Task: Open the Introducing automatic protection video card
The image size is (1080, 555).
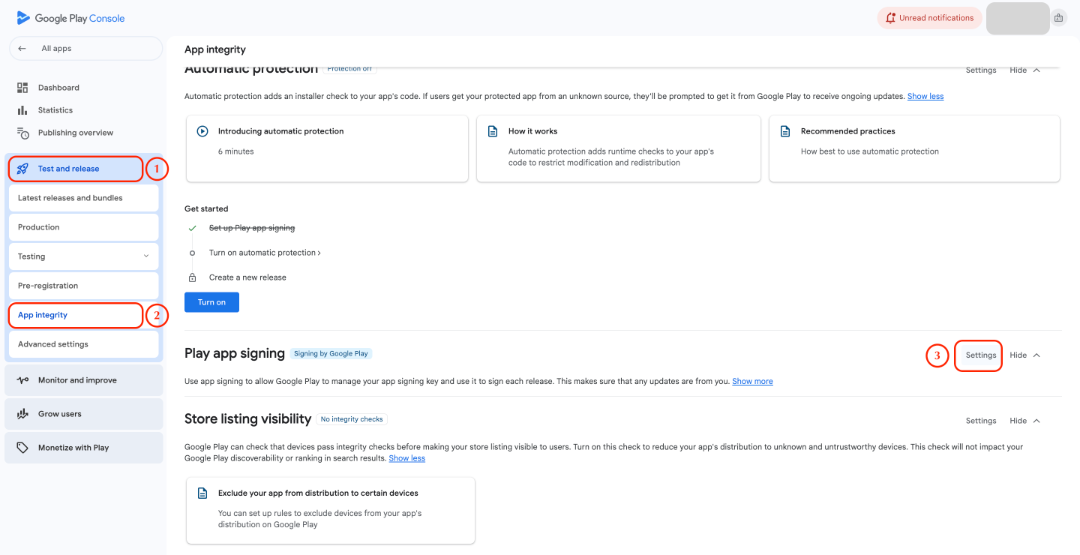Action: (x=327, y=149)
